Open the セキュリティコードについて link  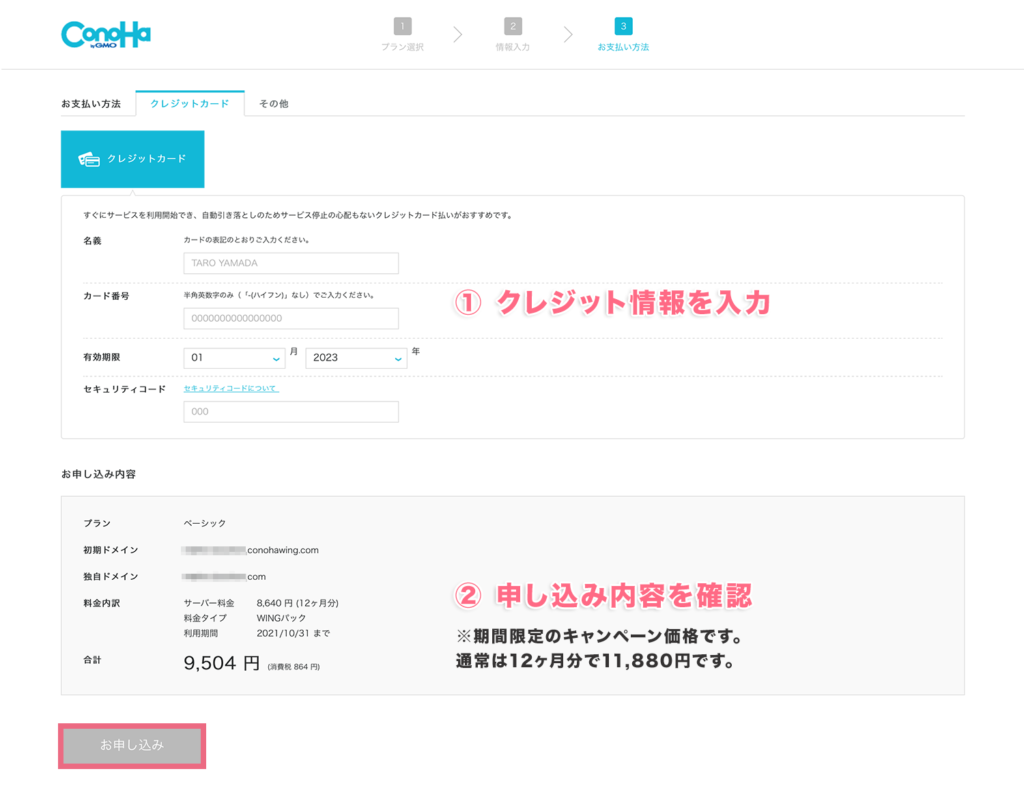(231, 389)
